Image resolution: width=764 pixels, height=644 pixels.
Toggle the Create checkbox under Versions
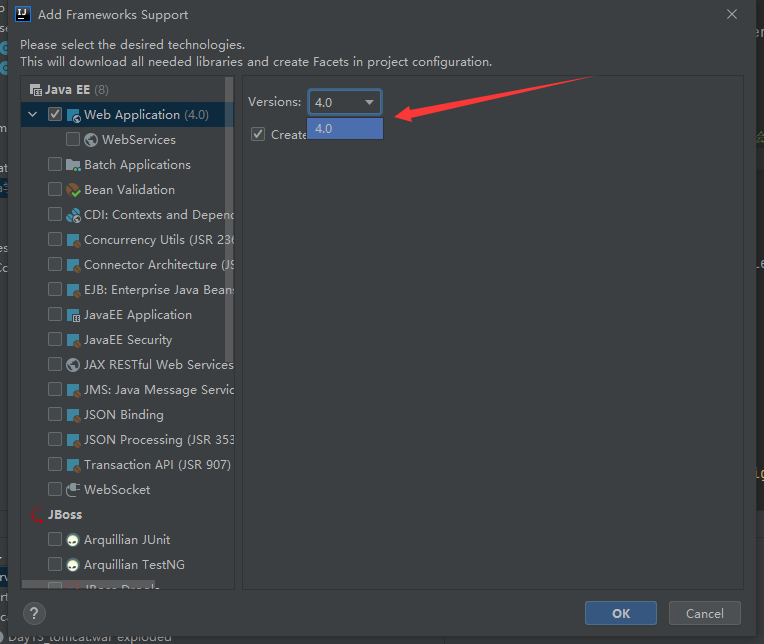pyautogui.click(x=258, y=134)
